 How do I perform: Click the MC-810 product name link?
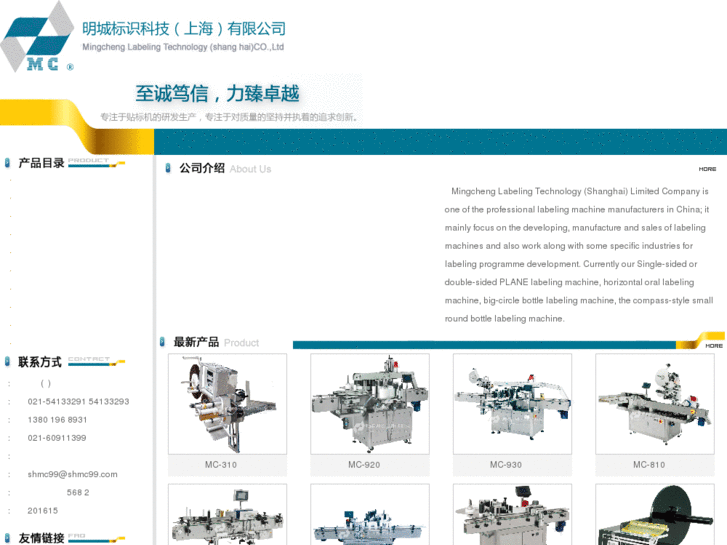[649, 465]
